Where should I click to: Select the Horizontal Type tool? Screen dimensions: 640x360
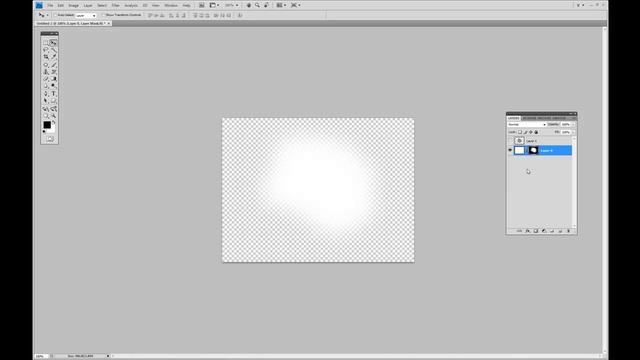[53, 93]
